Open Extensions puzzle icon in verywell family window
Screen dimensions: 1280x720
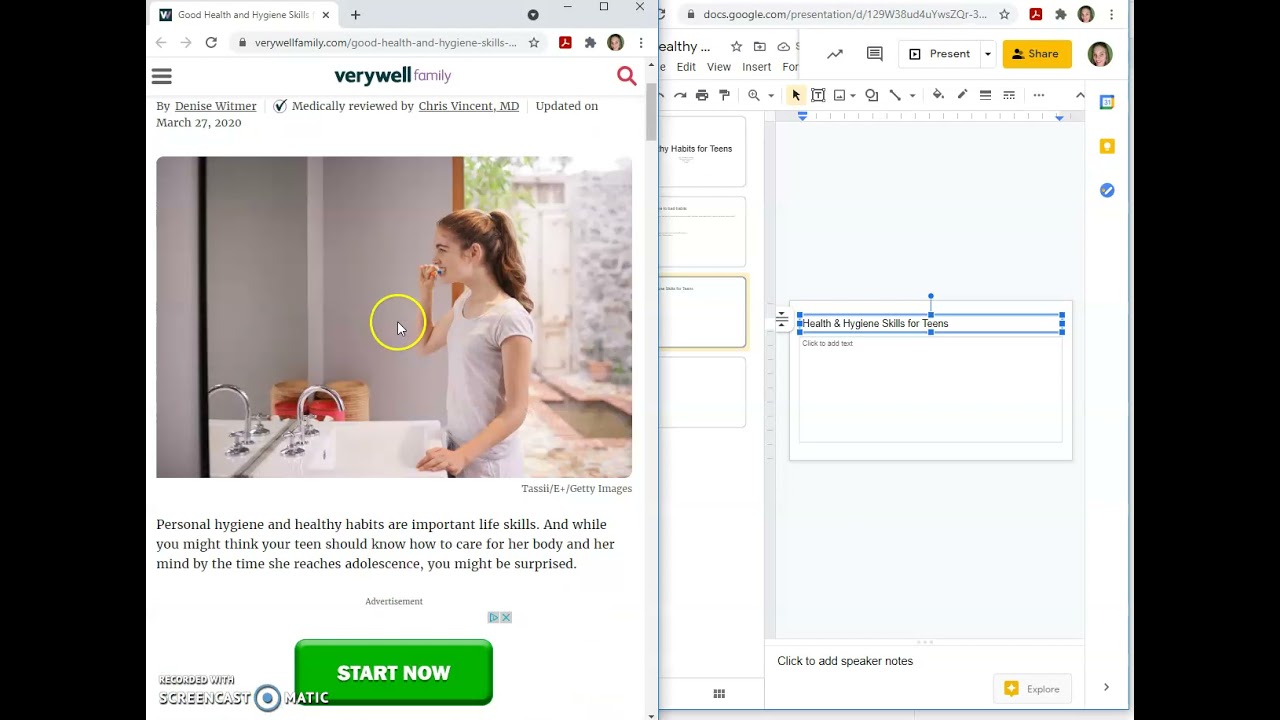tap(590, 43)
